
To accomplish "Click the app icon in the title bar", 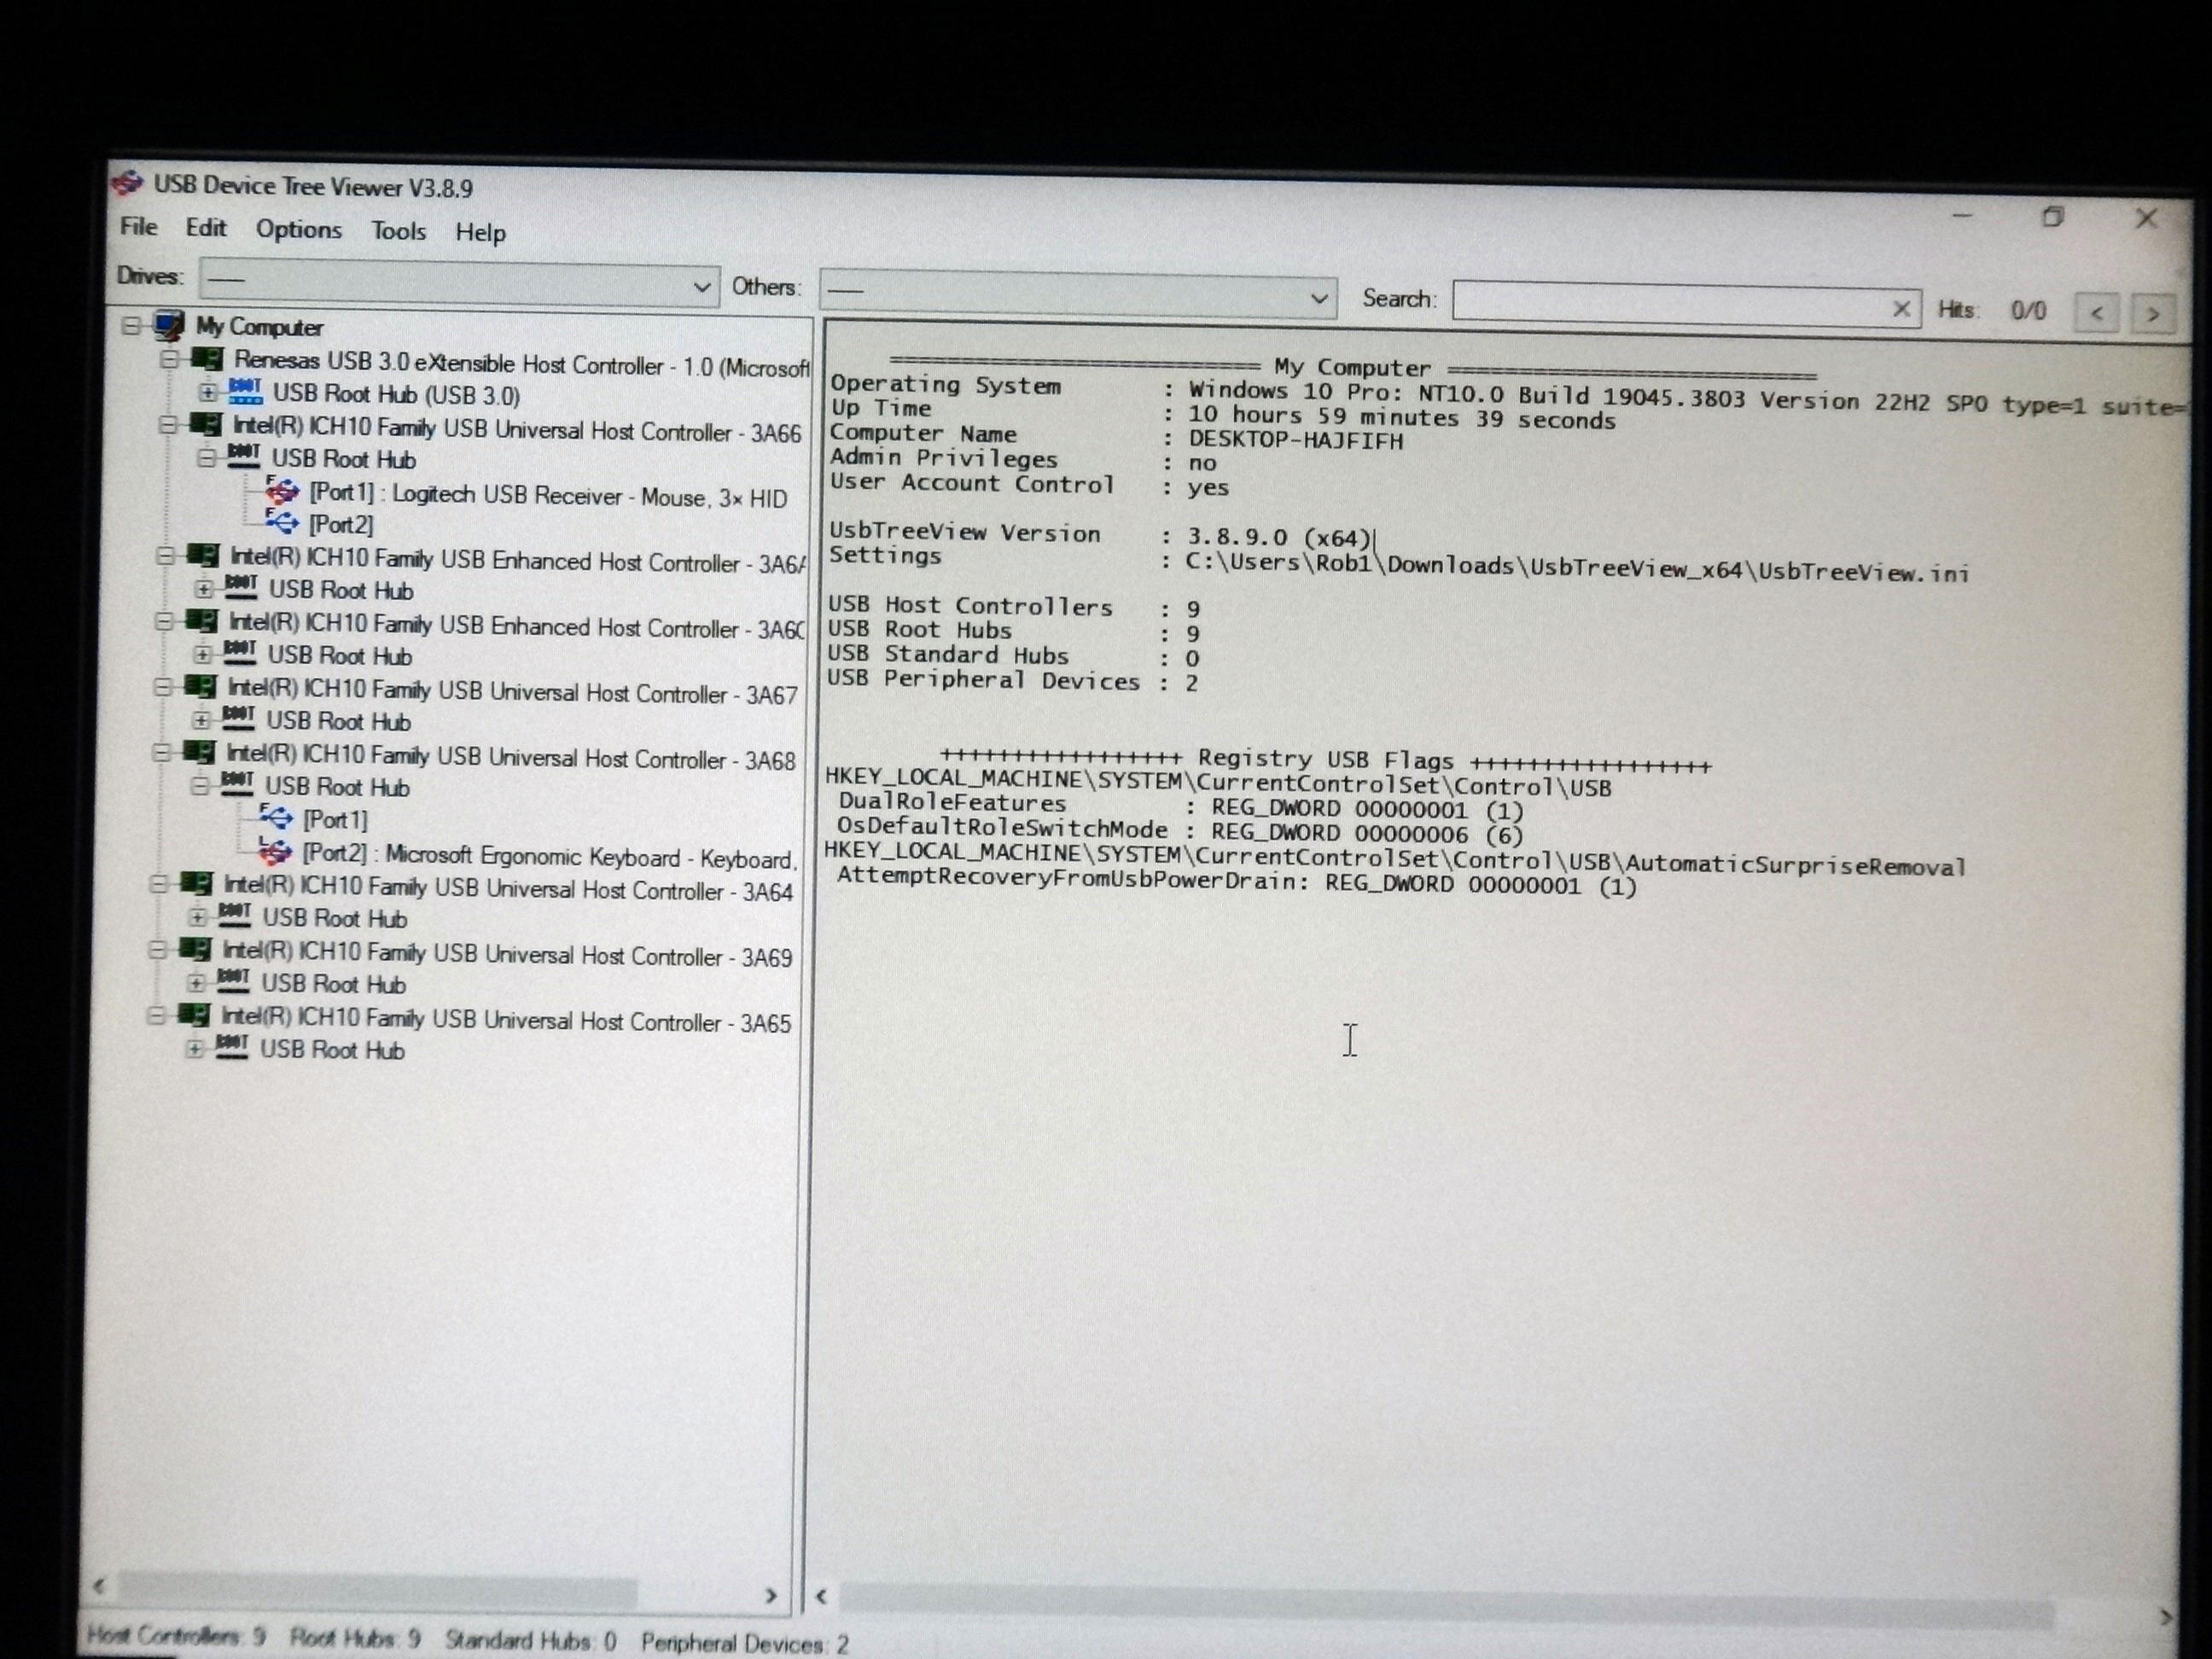I will click(128, 183).
